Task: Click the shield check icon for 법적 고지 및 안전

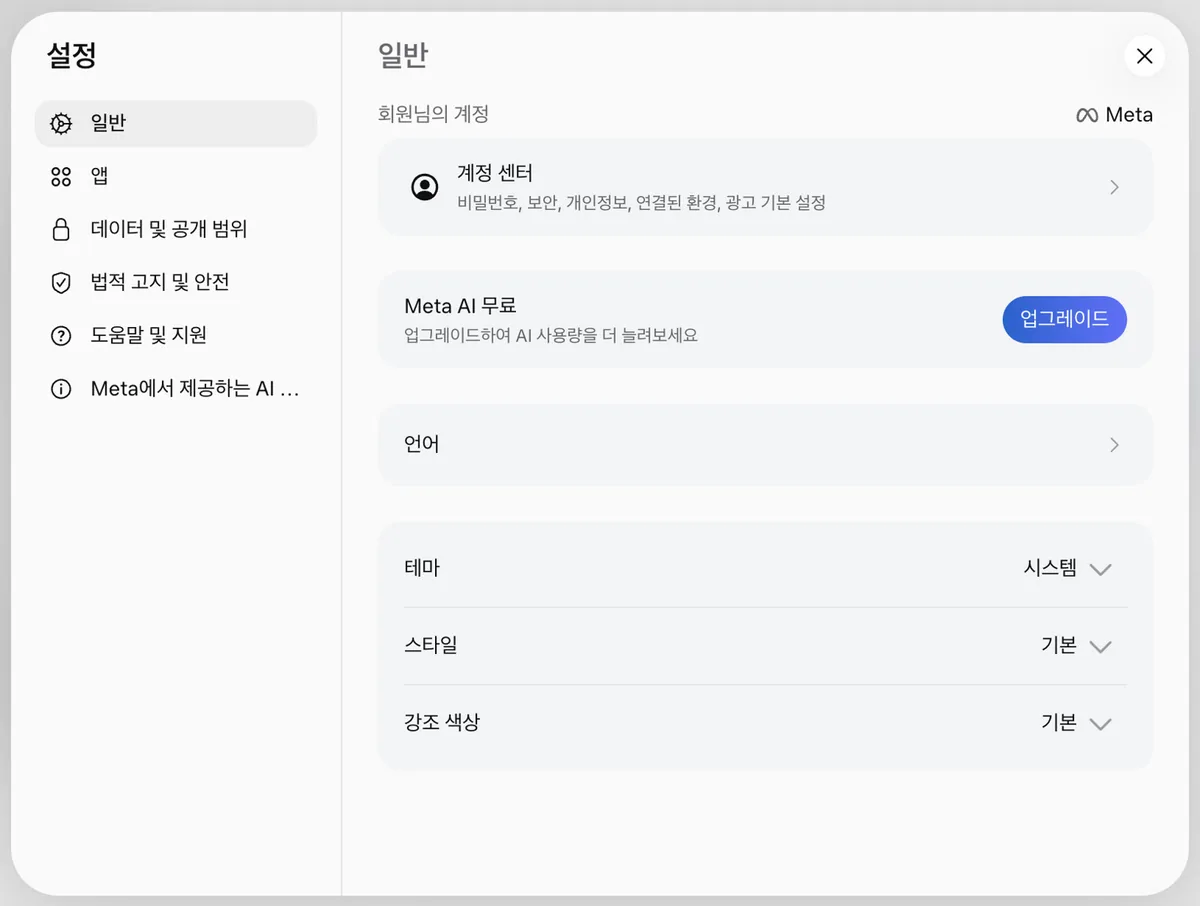Action: pos(61,282)
